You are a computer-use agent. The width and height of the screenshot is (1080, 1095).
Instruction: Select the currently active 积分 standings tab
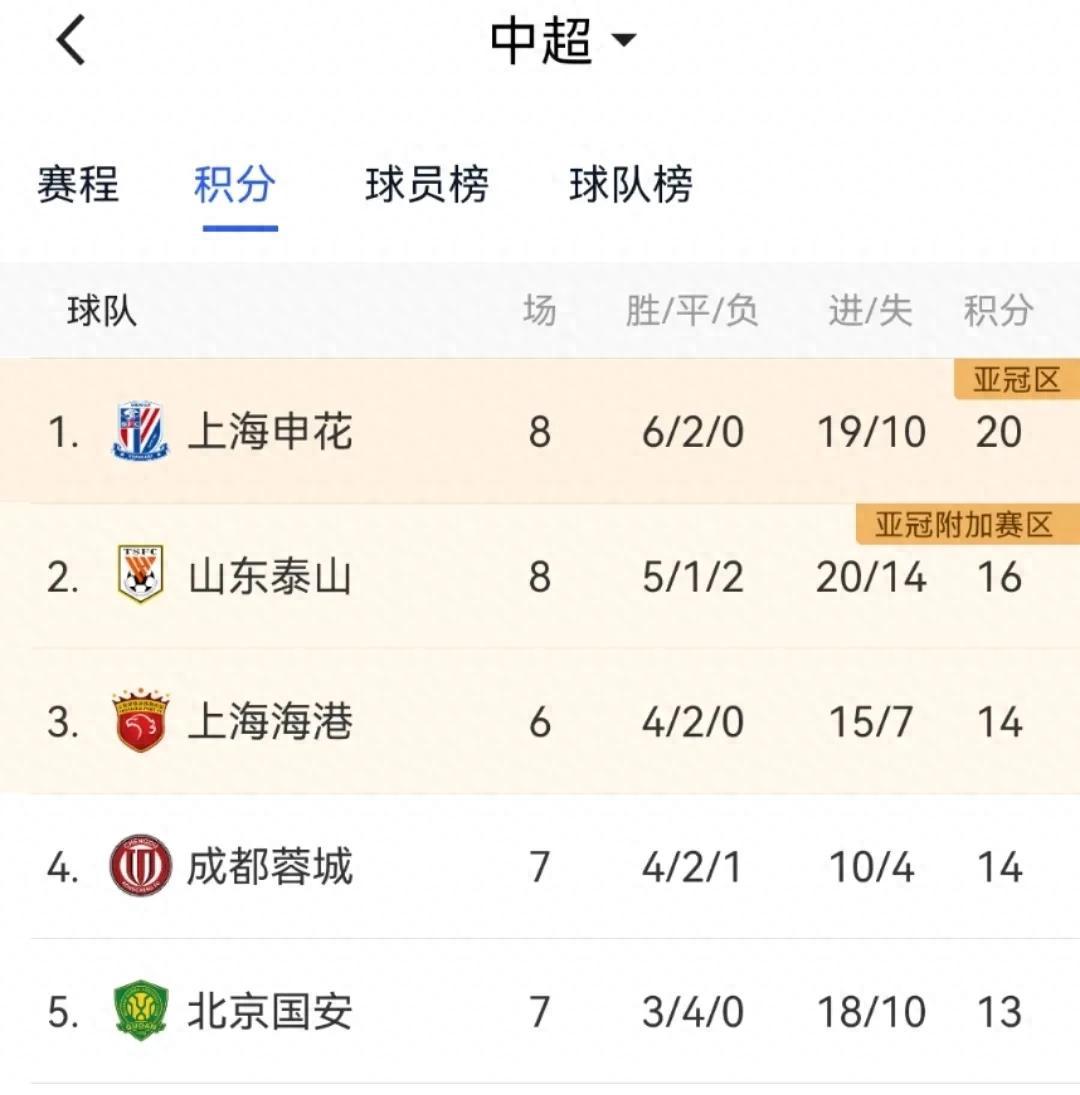(236, 186)
